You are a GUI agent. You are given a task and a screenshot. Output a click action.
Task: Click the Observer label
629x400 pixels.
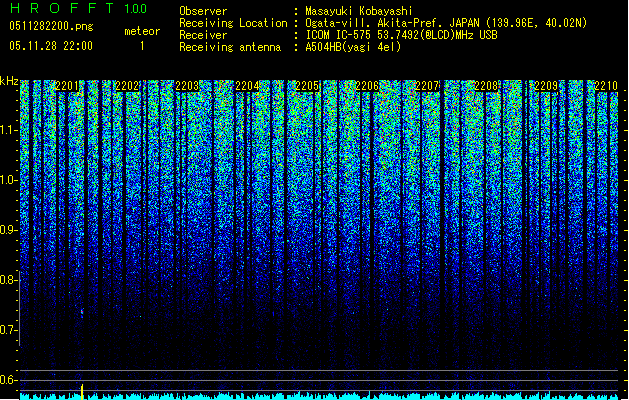(x=203, y=11)
